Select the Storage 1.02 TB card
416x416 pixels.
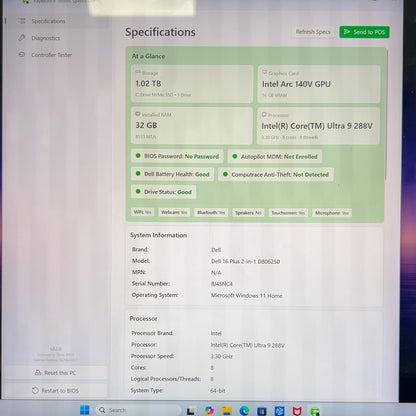tap(192, 84)
